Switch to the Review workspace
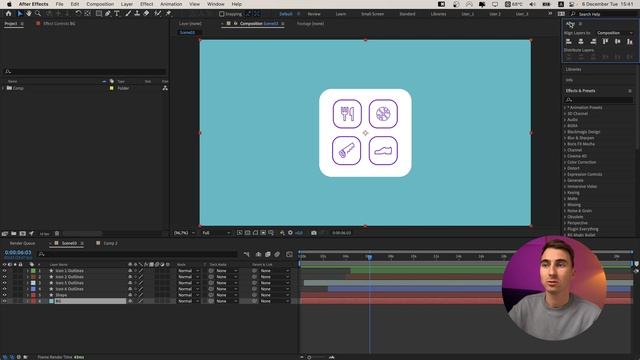The width and height of the screenshot is (640, 360). point(314,14)
